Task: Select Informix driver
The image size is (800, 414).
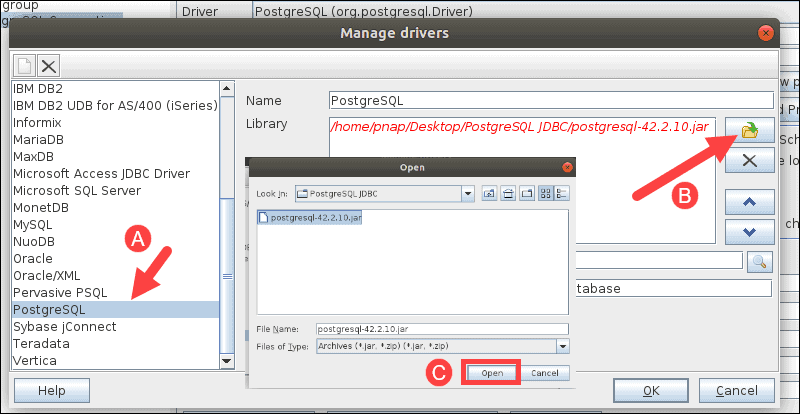Action: (115, 123)
